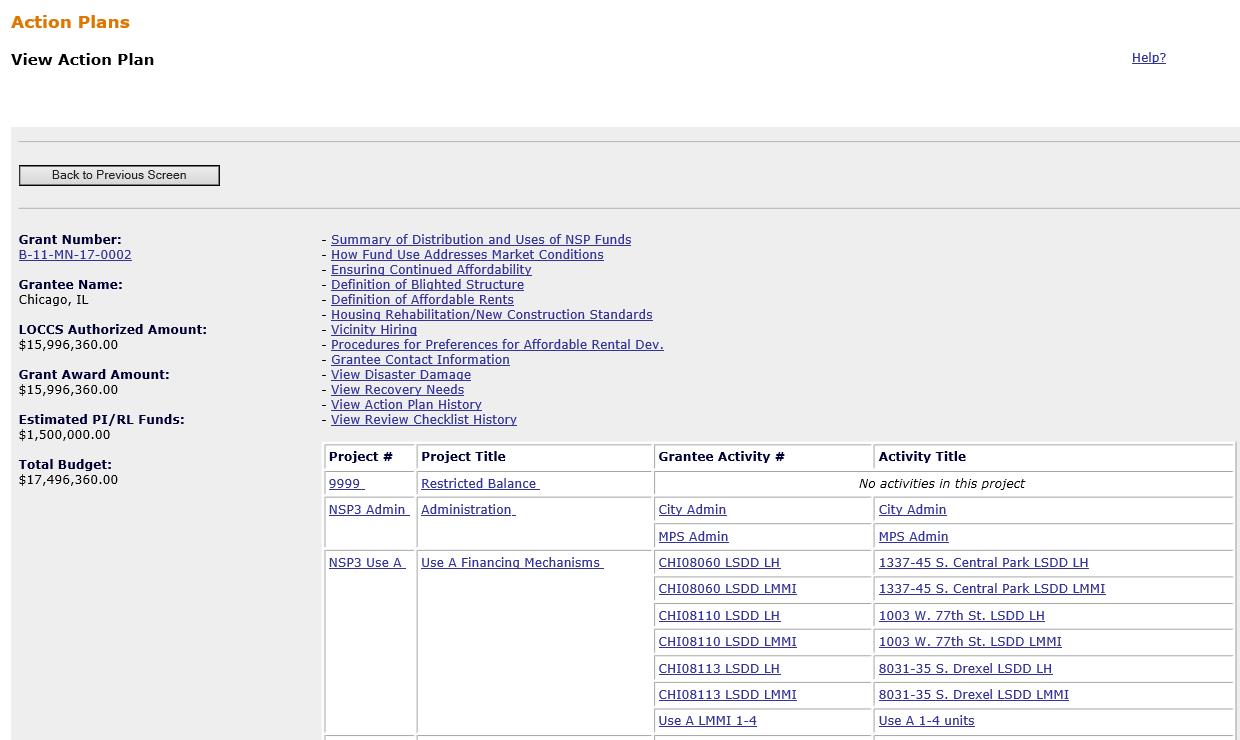Open the Help link
This screenshot has height=740, width=1240.
coord(1148,57)
